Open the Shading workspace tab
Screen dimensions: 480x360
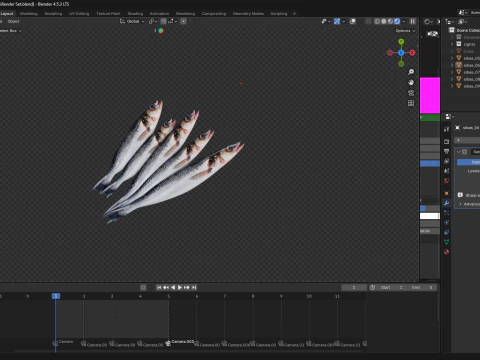135,14
